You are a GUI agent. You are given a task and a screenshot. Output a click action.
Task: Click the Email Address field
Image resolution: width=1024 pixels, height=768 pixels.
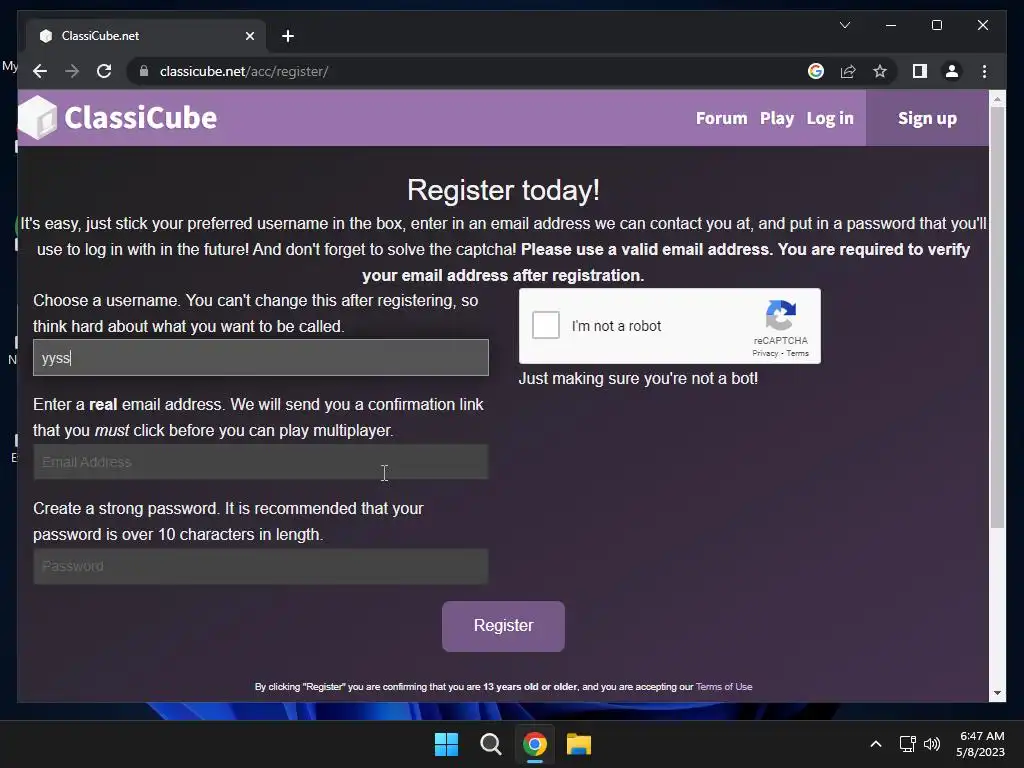(261, 462)
